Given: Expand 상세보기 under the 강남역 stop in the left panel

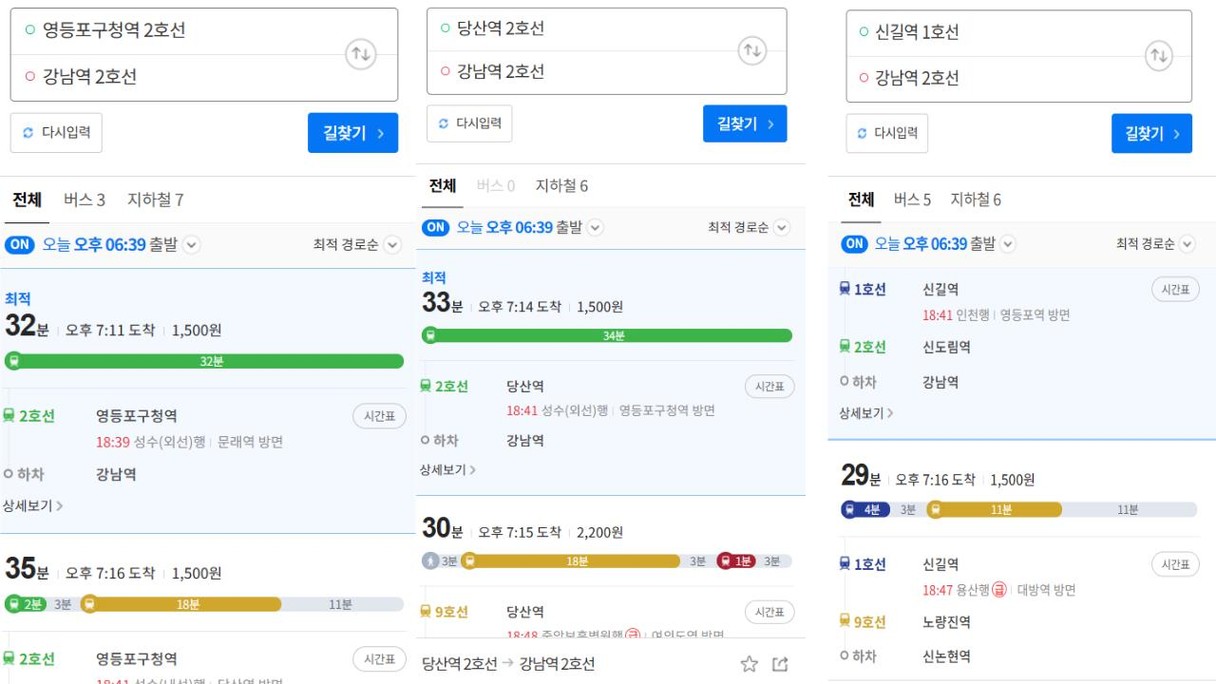Looking at the screenshot, I should (33, 506).
